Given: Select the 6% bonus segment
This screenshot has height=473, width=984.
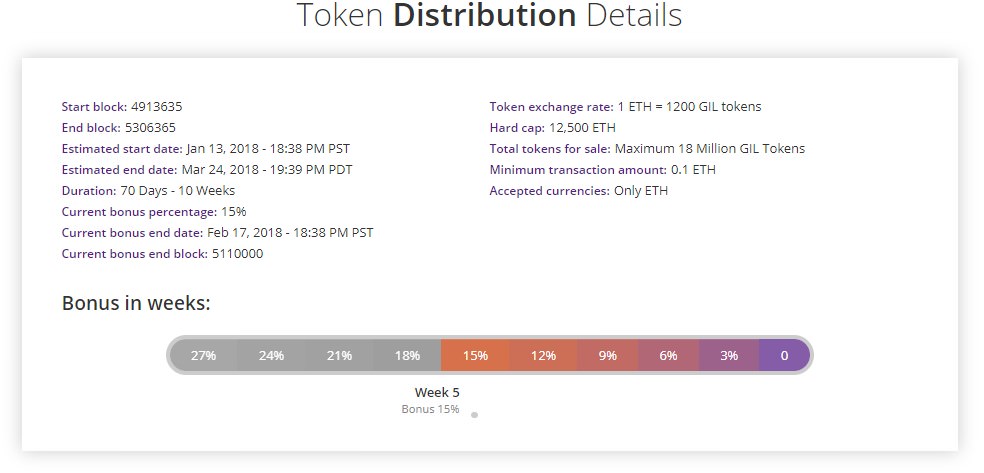Looking at the screenshot, I should (668, 355).
